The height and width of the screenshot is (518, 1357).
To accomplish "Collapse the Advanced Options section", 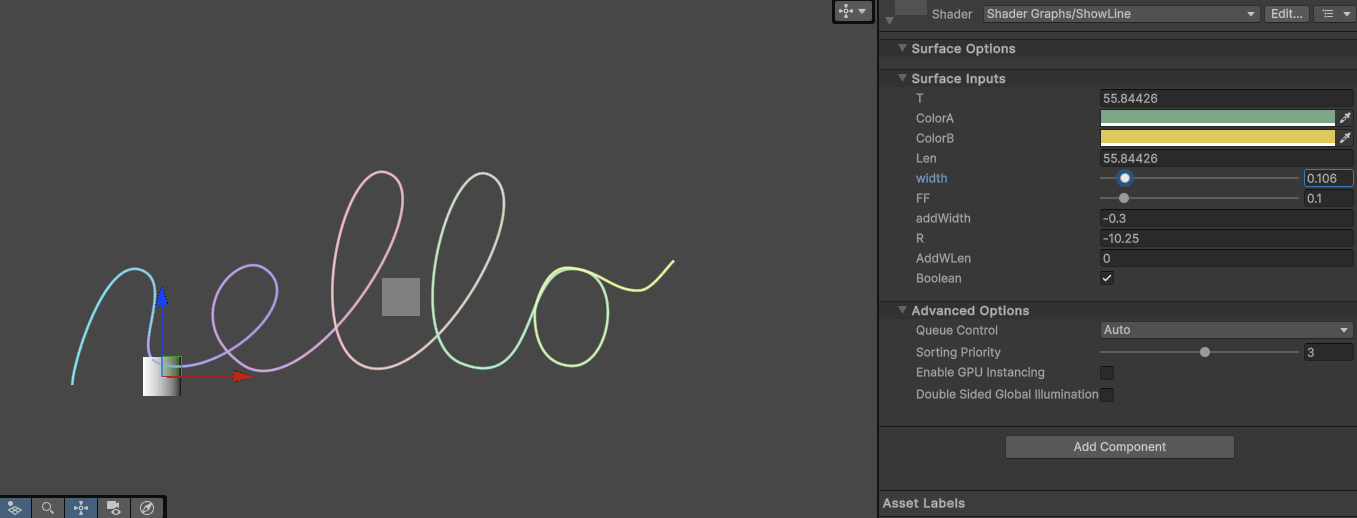I will [903, 310].
